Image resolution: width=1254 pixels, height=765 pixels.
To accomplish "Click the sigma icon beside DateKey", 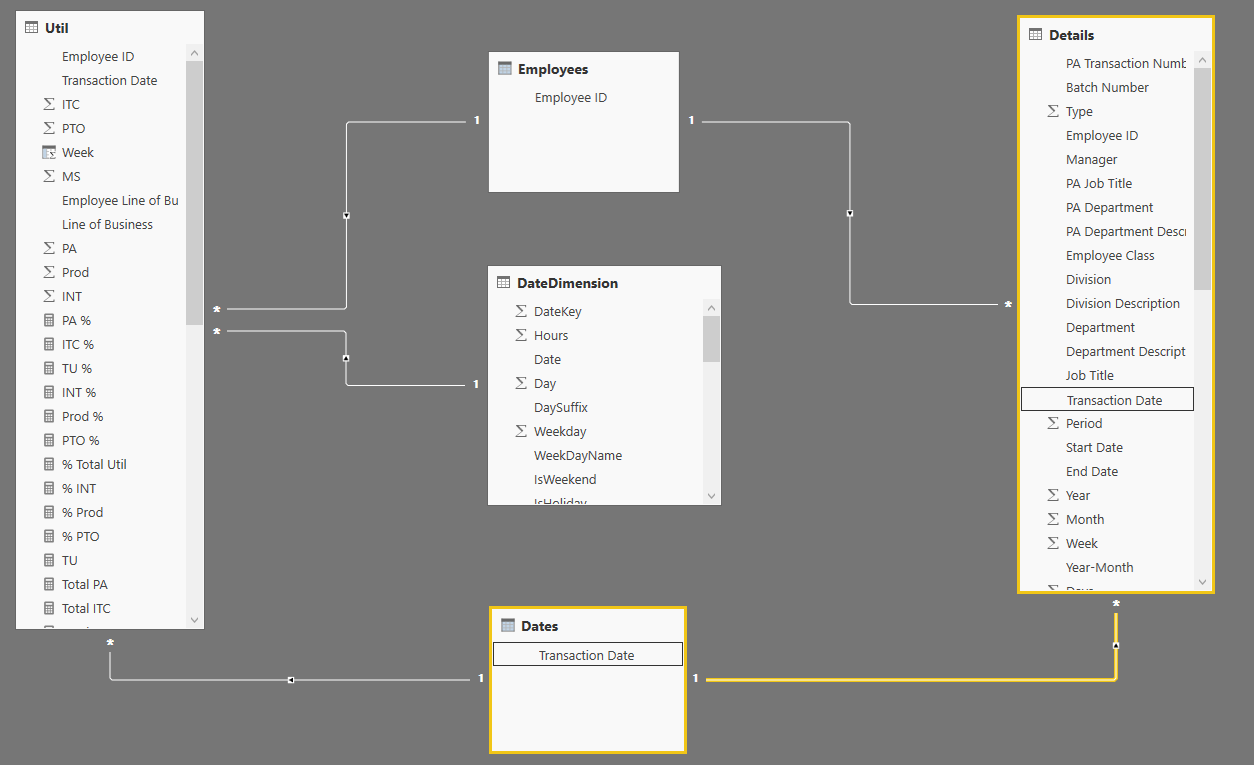I will (x=521, y=311).
